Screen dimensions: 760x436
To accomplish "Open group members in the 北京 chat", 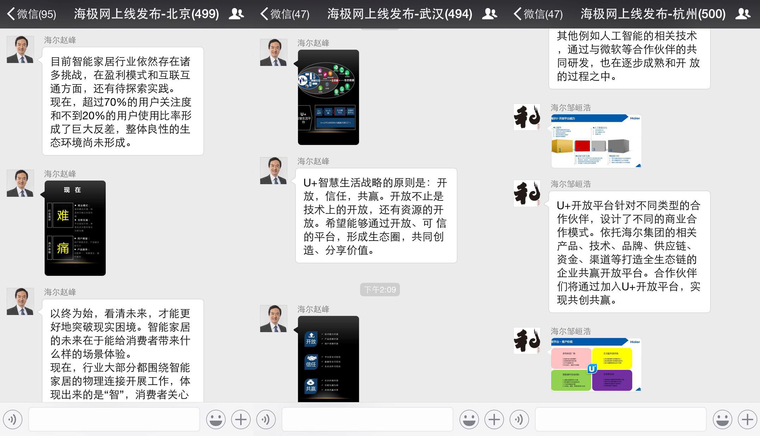I will pyautogui.click(x=235, y=14).
